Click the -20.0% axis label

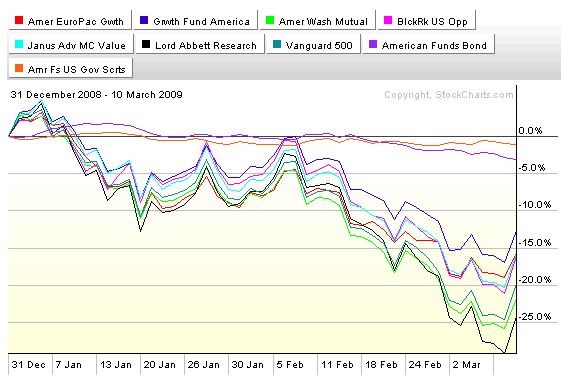[x=534, y=279]
